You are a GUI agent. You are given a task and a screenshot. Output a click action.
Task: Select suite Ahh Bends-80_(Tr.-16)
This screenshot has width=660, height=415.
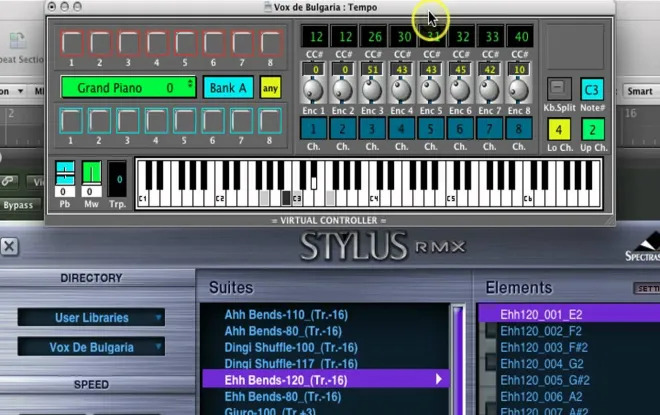tap(283, 331)
